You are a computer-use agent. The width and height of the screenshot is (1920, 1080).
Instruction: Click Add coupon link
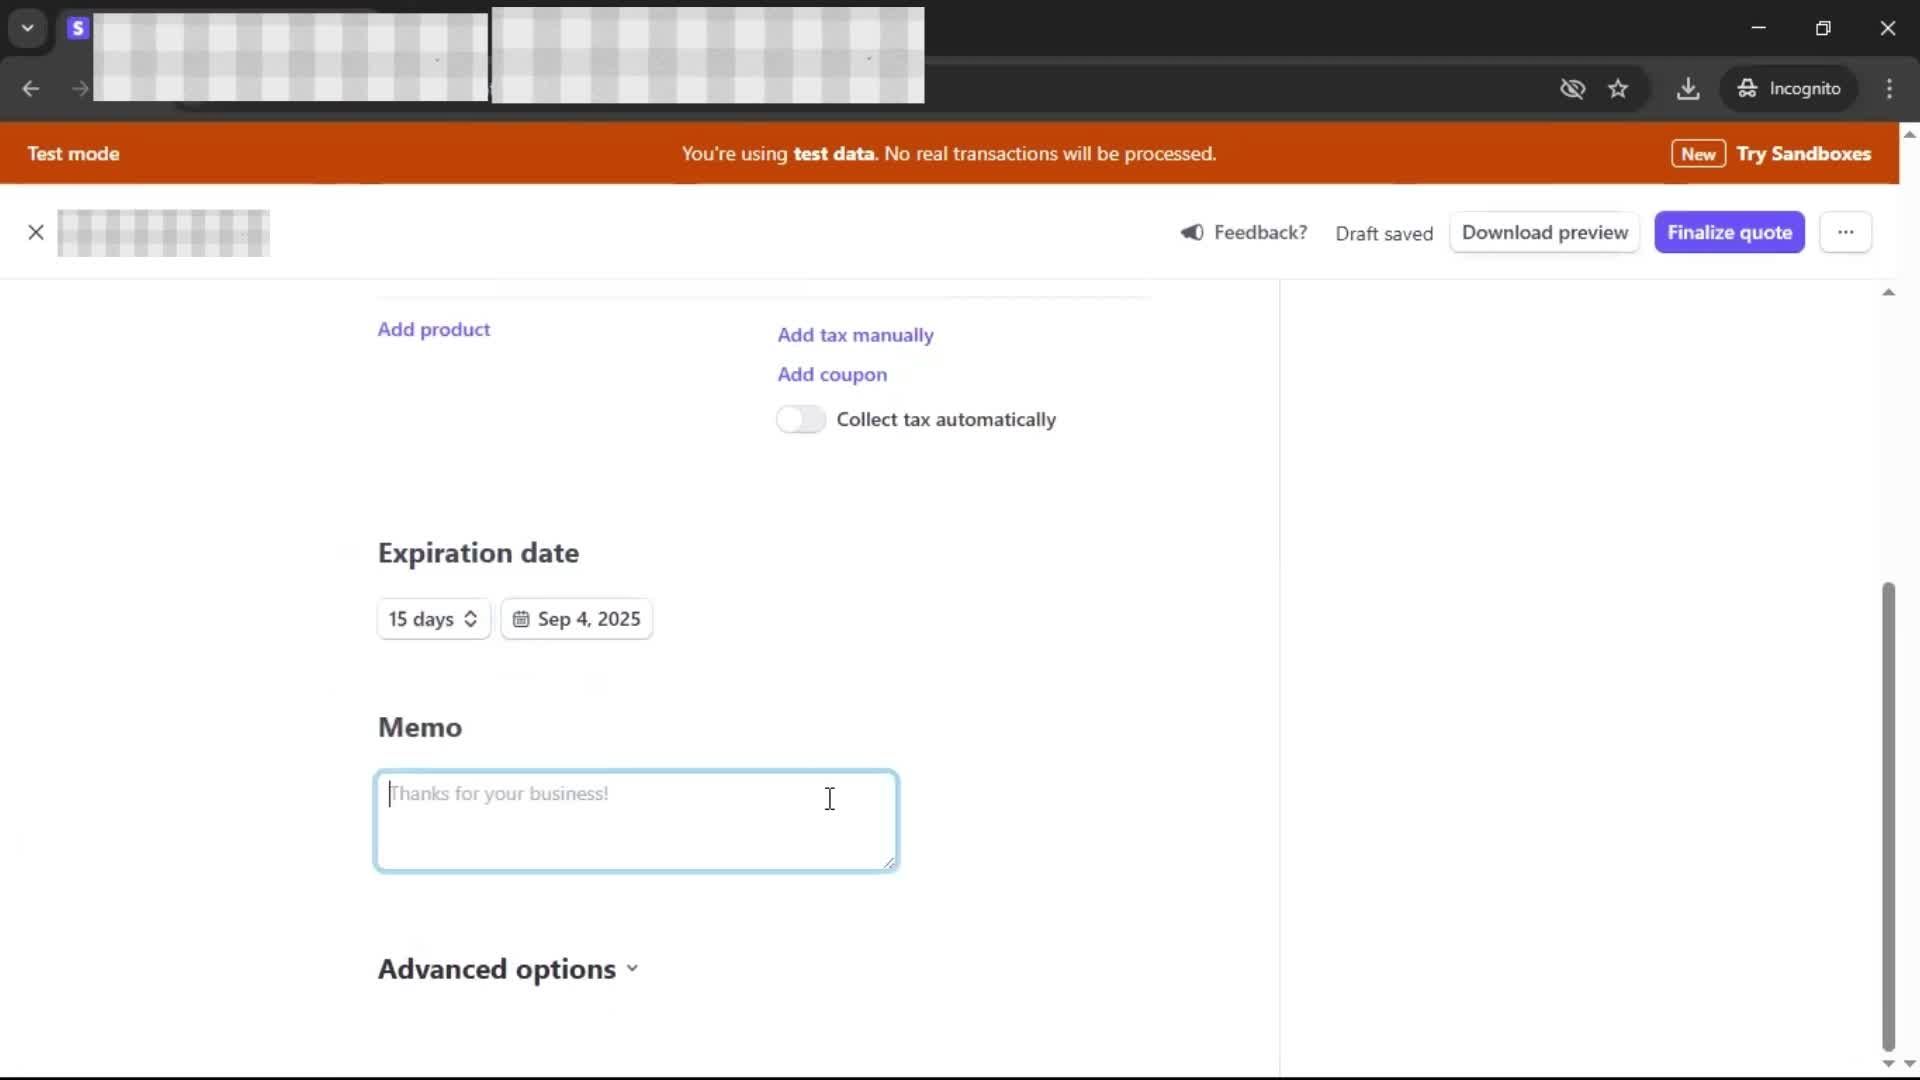click(x=832, y=375)
